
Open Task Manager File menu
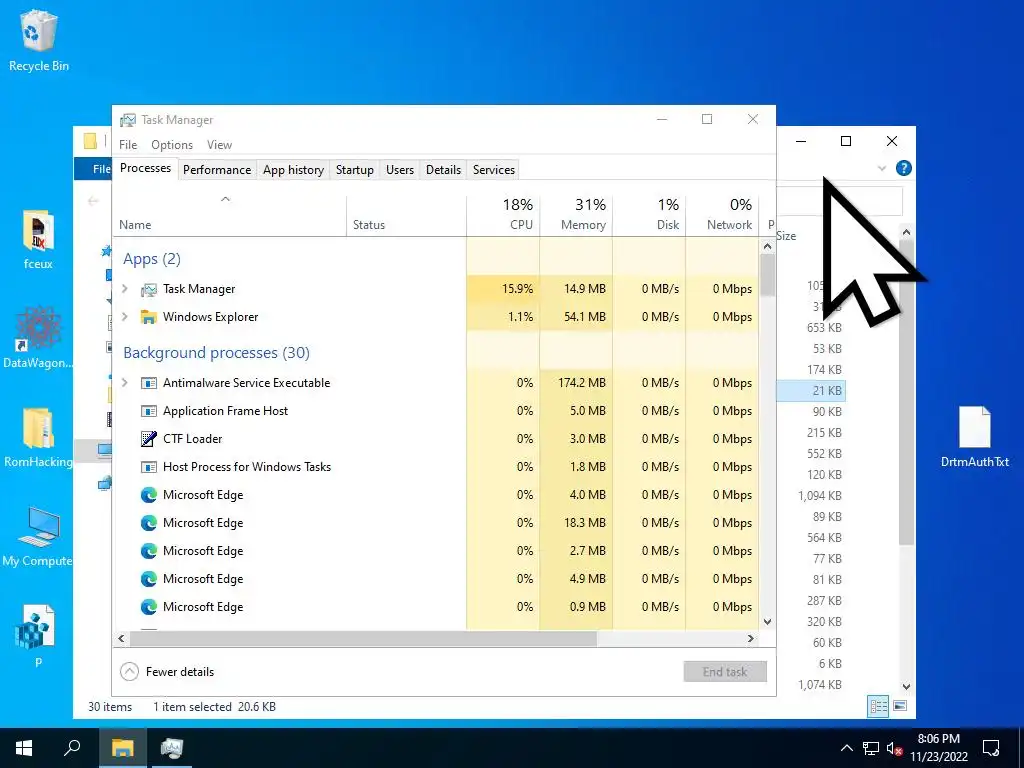[128, 145]
